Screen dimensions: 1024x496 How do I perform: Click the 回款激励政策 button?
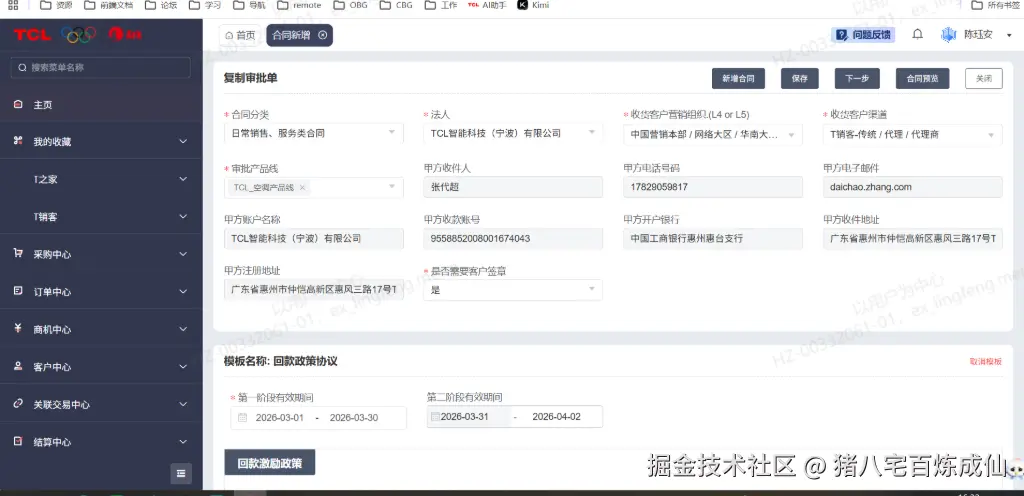pos(270,462)
